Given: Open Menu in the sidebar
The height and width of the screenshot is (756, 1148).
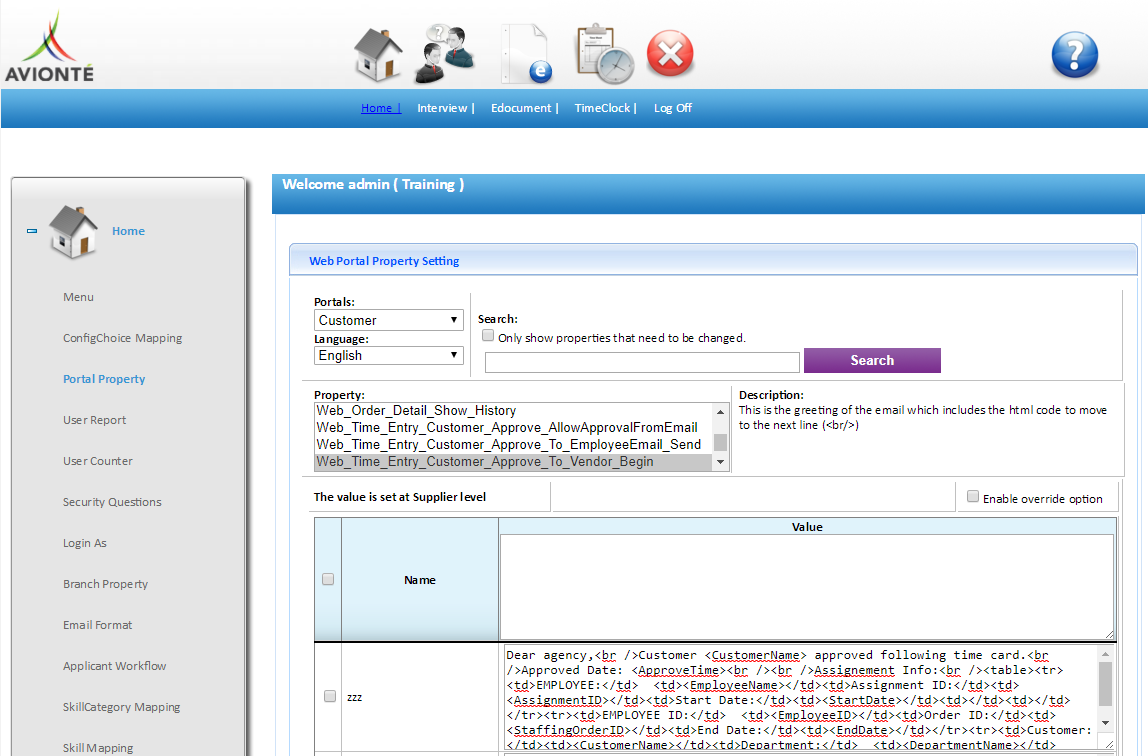Looking at the screenshot, I should point(78,297).
